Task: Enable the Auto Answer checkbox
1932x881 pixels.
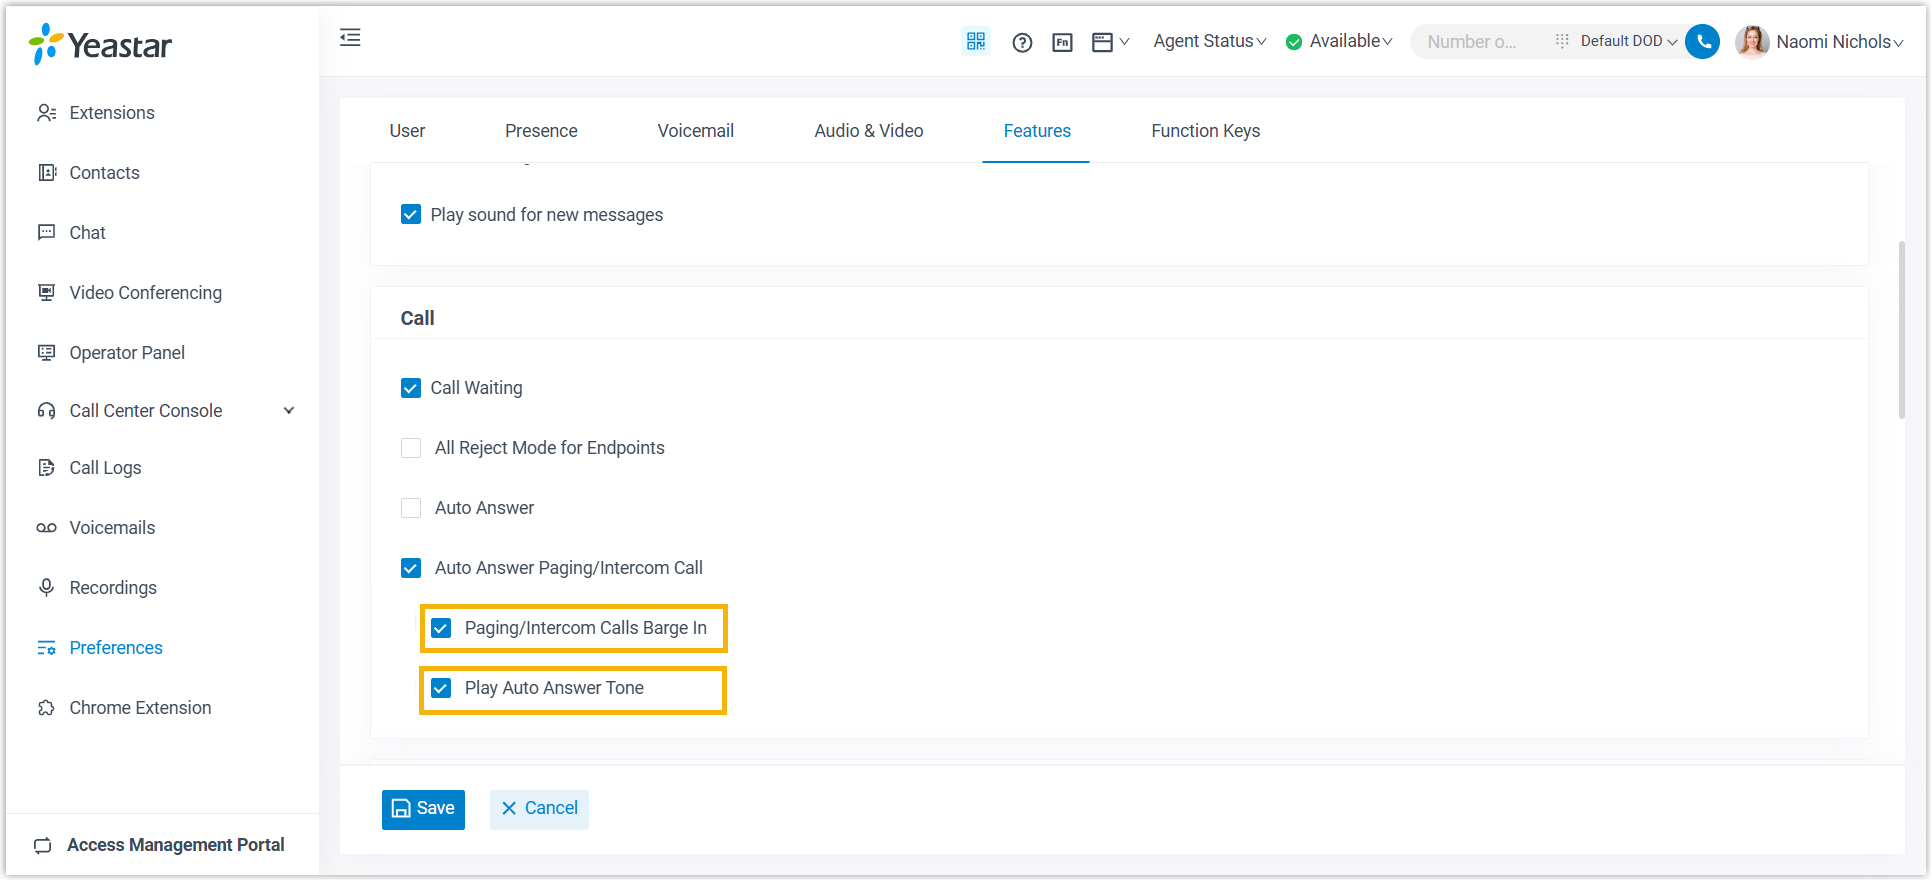Action: 411,508
